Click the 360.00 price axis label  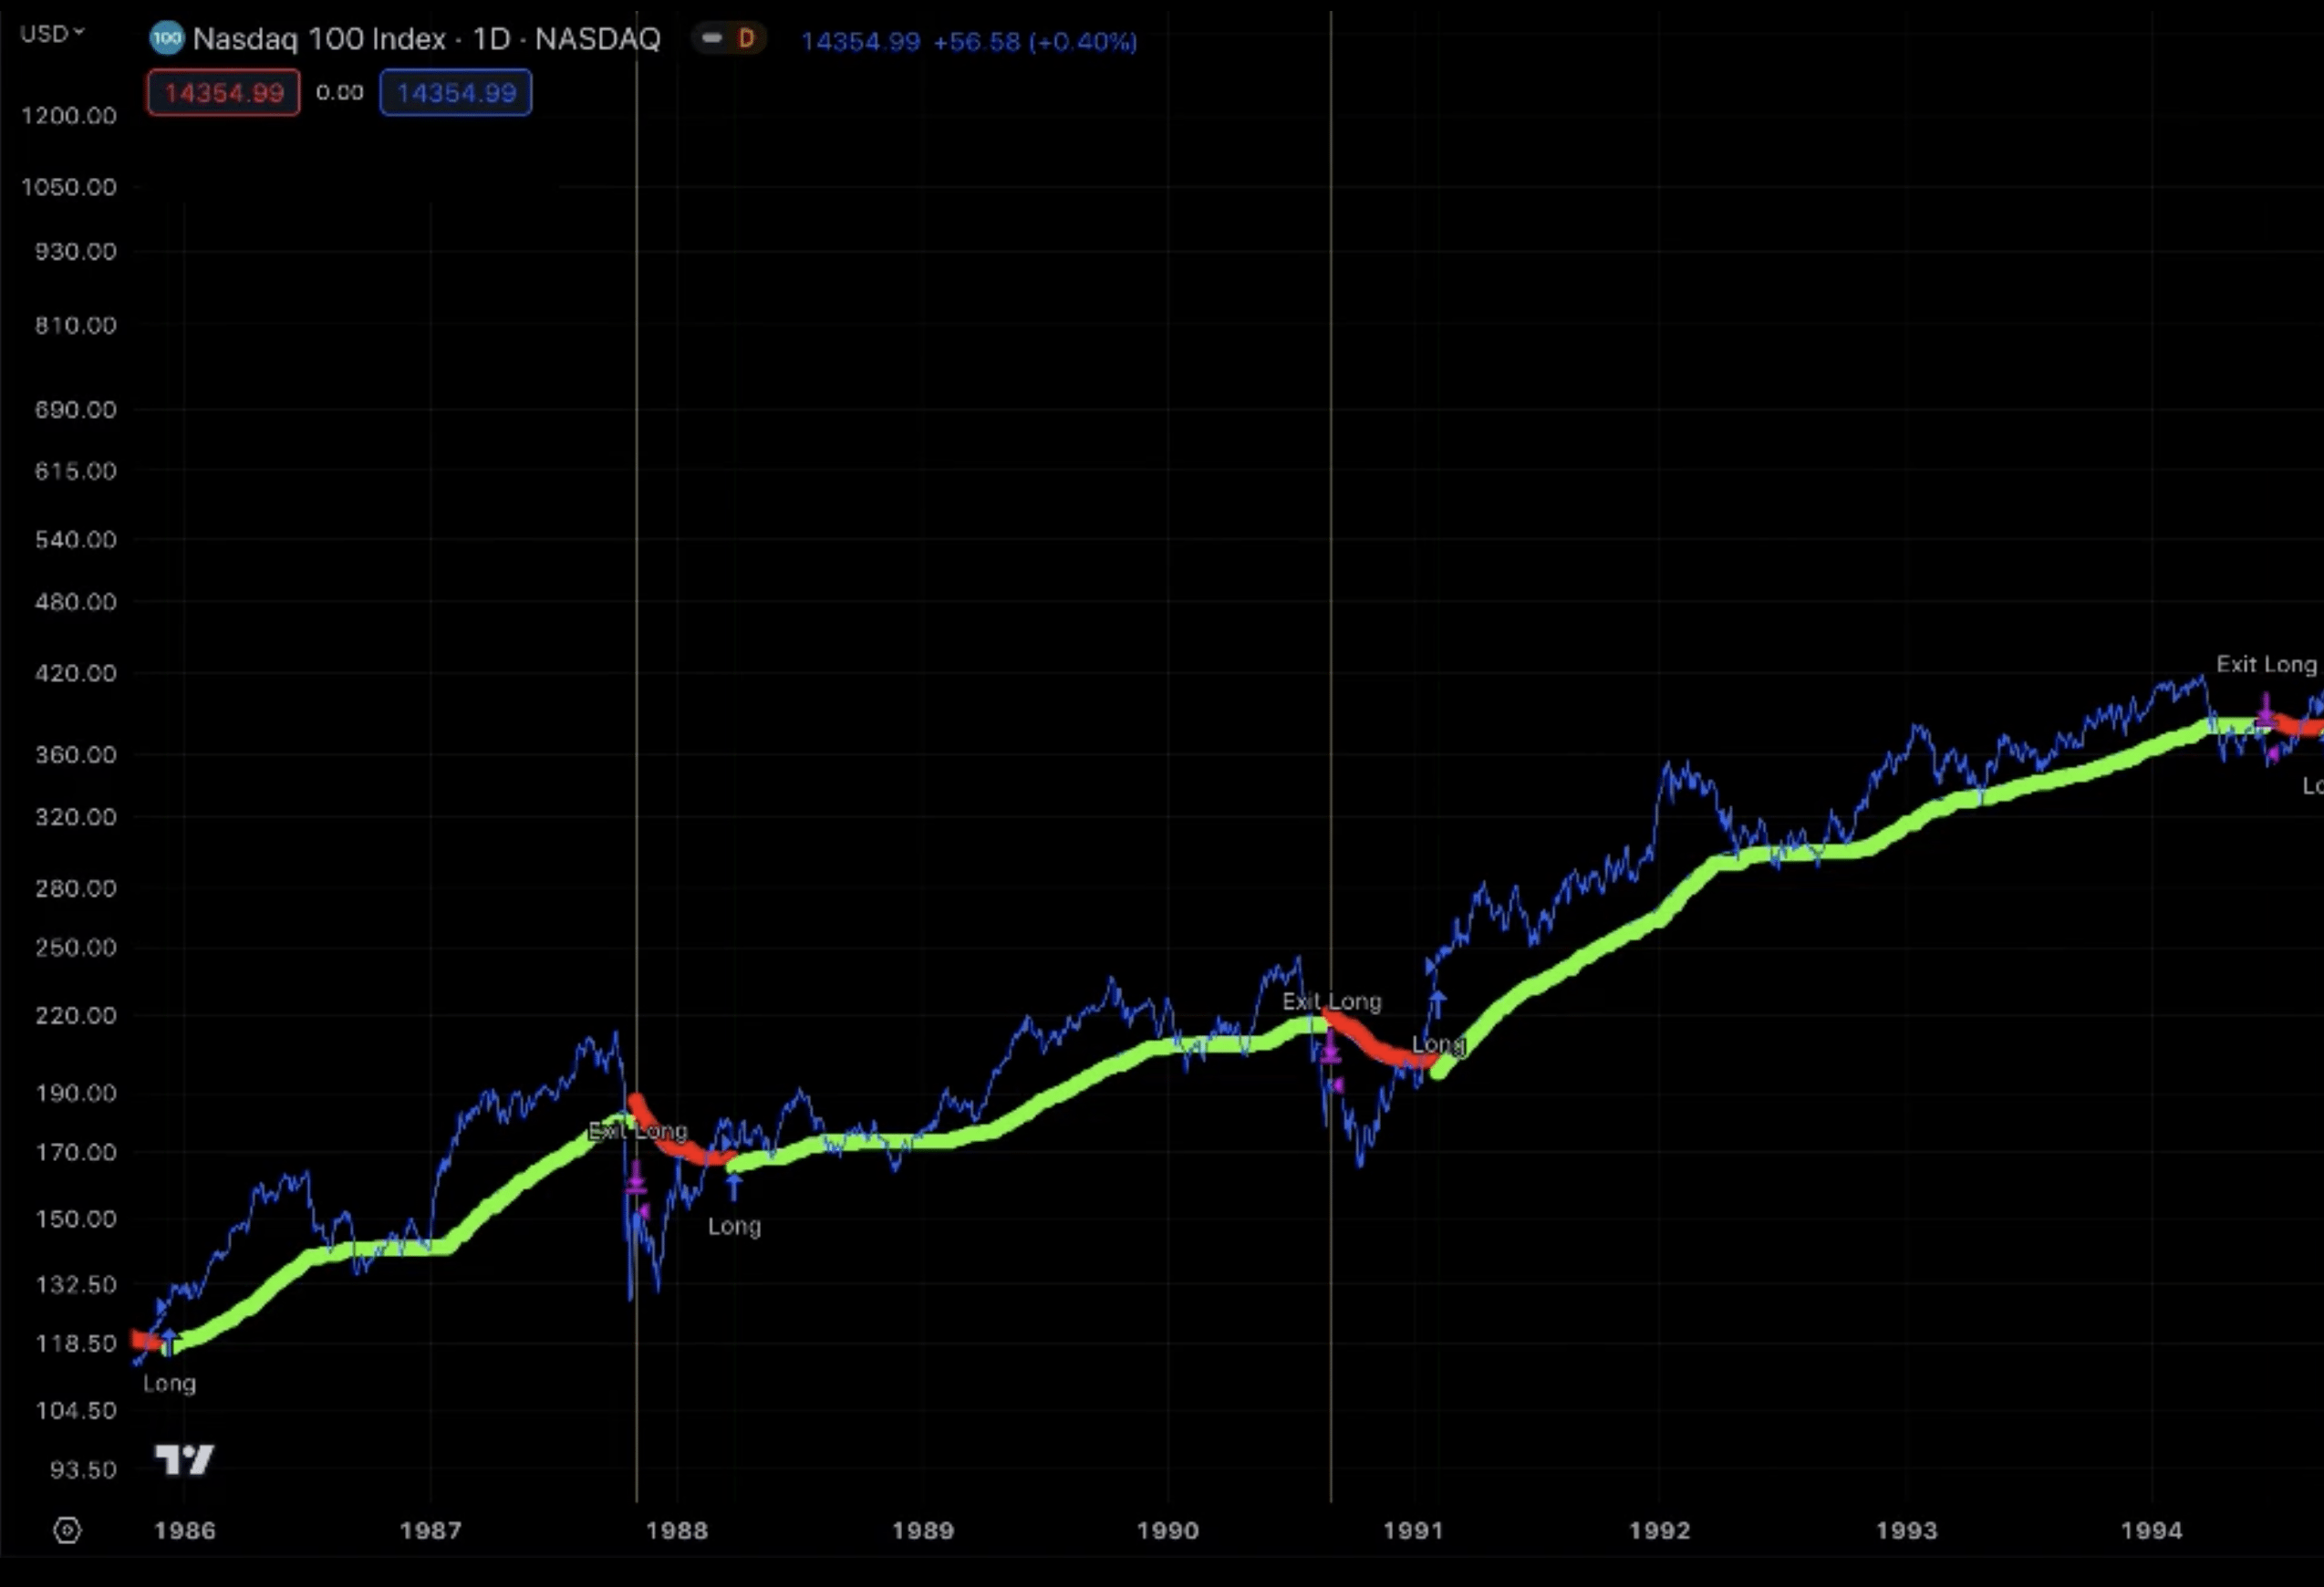pos(76,754)
